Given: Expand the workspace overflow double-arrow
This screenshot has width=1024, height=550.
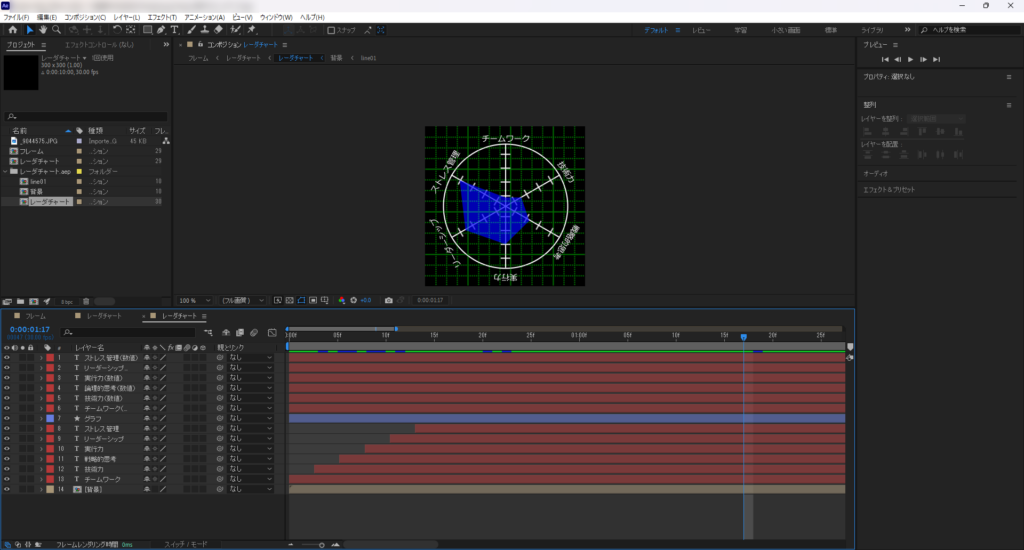Looking at the screenshot, I should pyautogui.click(x=907, y=30).
